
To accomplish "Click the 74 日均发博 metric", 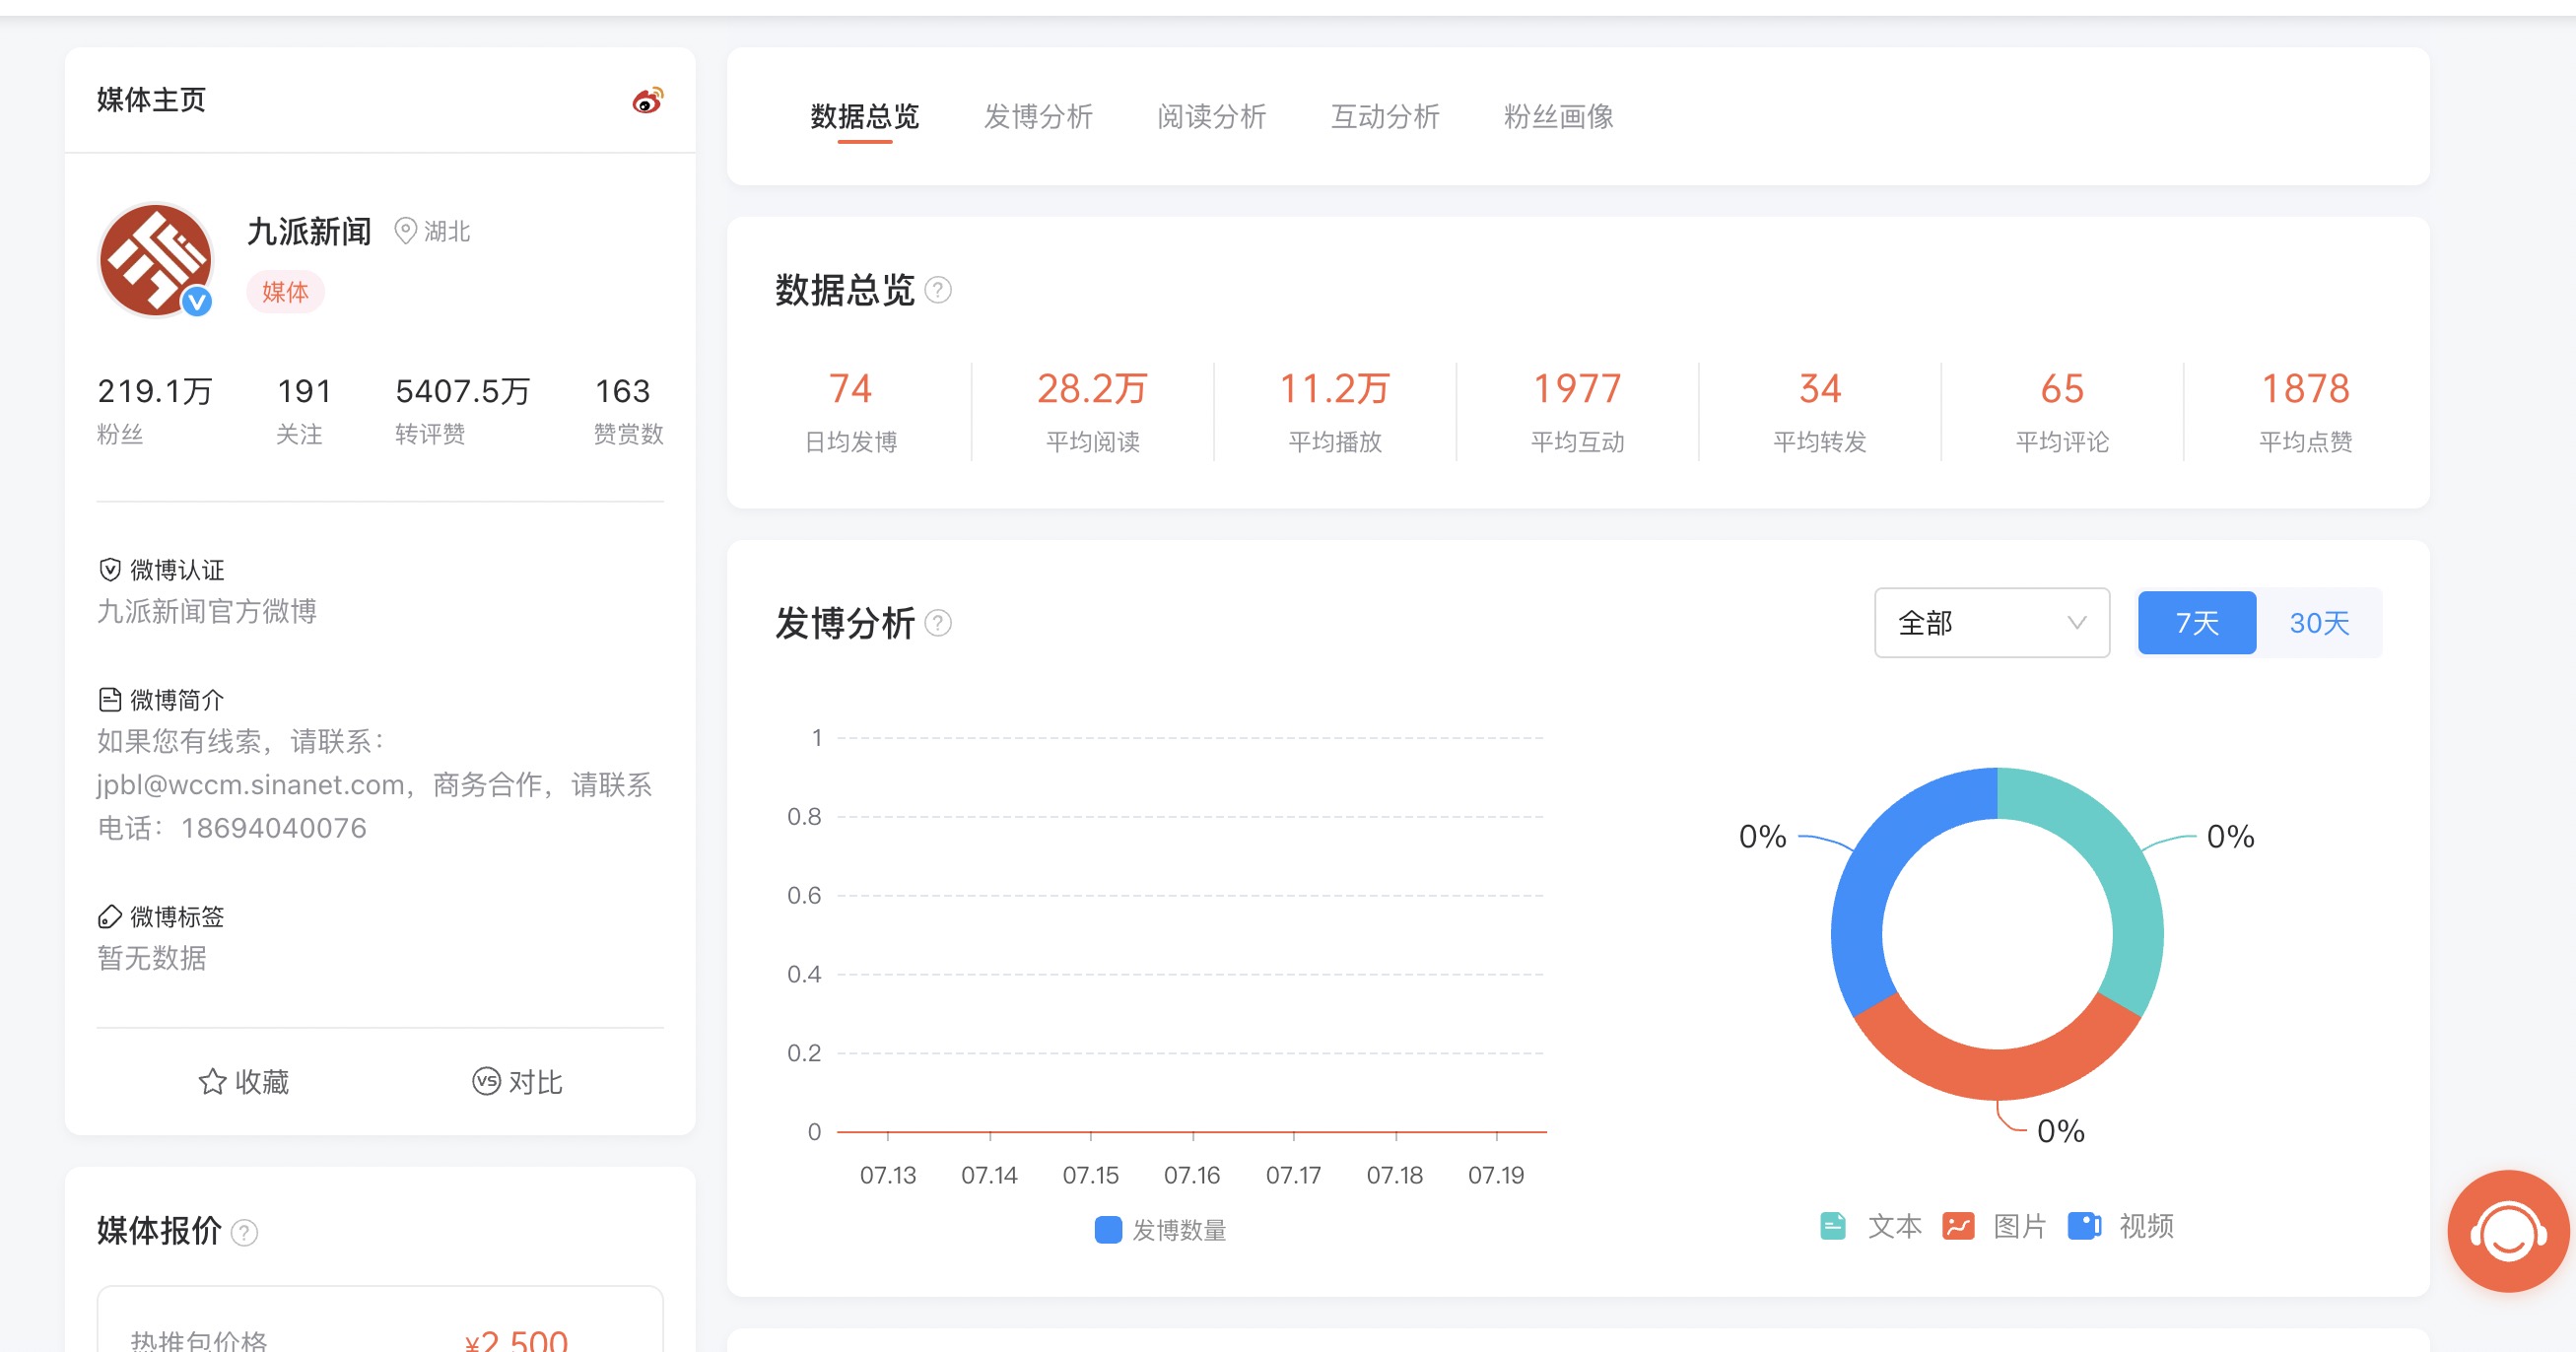I will pos(851,412).
